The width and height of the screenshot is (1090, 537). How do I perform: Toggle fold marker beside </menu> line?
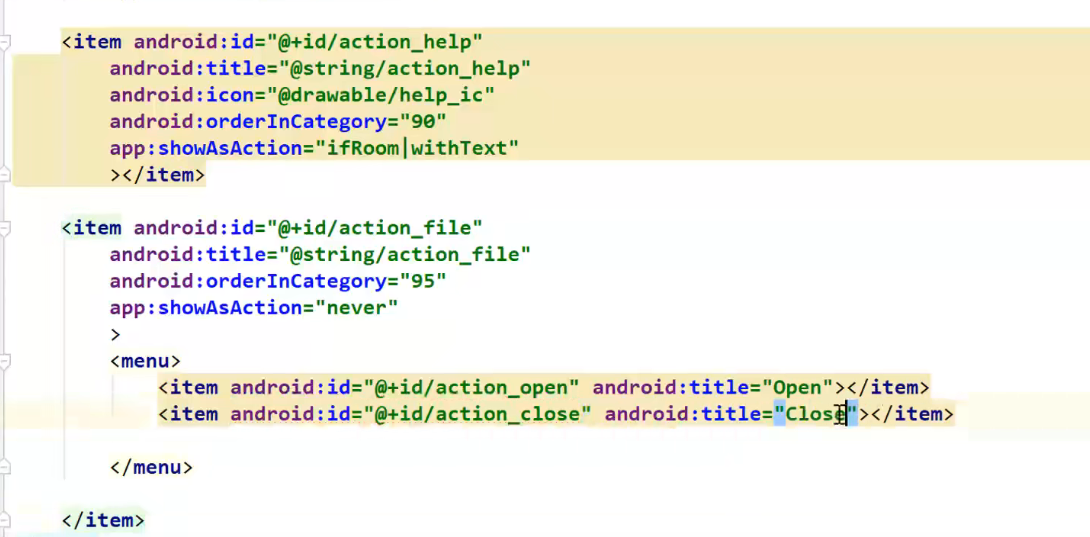(5, 467)
